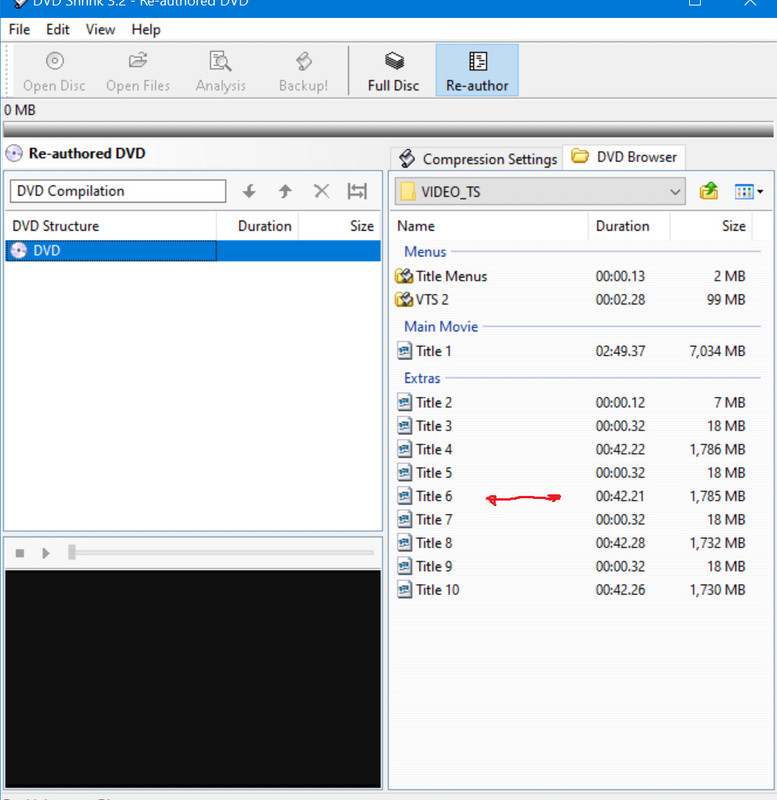Click left panel Size column header
777x800 pixels.
[339, 226]
